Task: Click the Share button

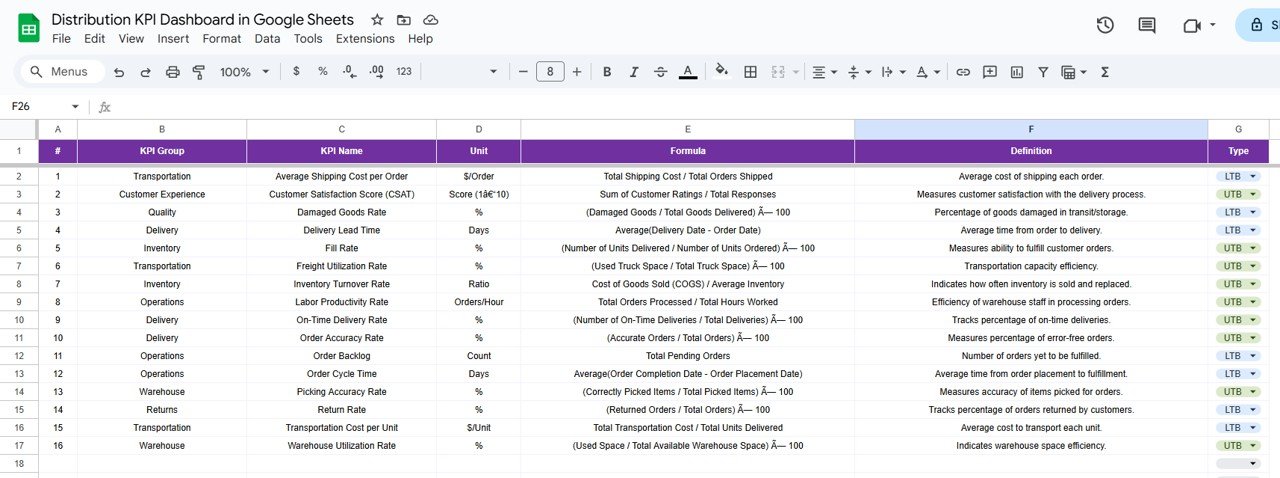Action: point(1257,25)
